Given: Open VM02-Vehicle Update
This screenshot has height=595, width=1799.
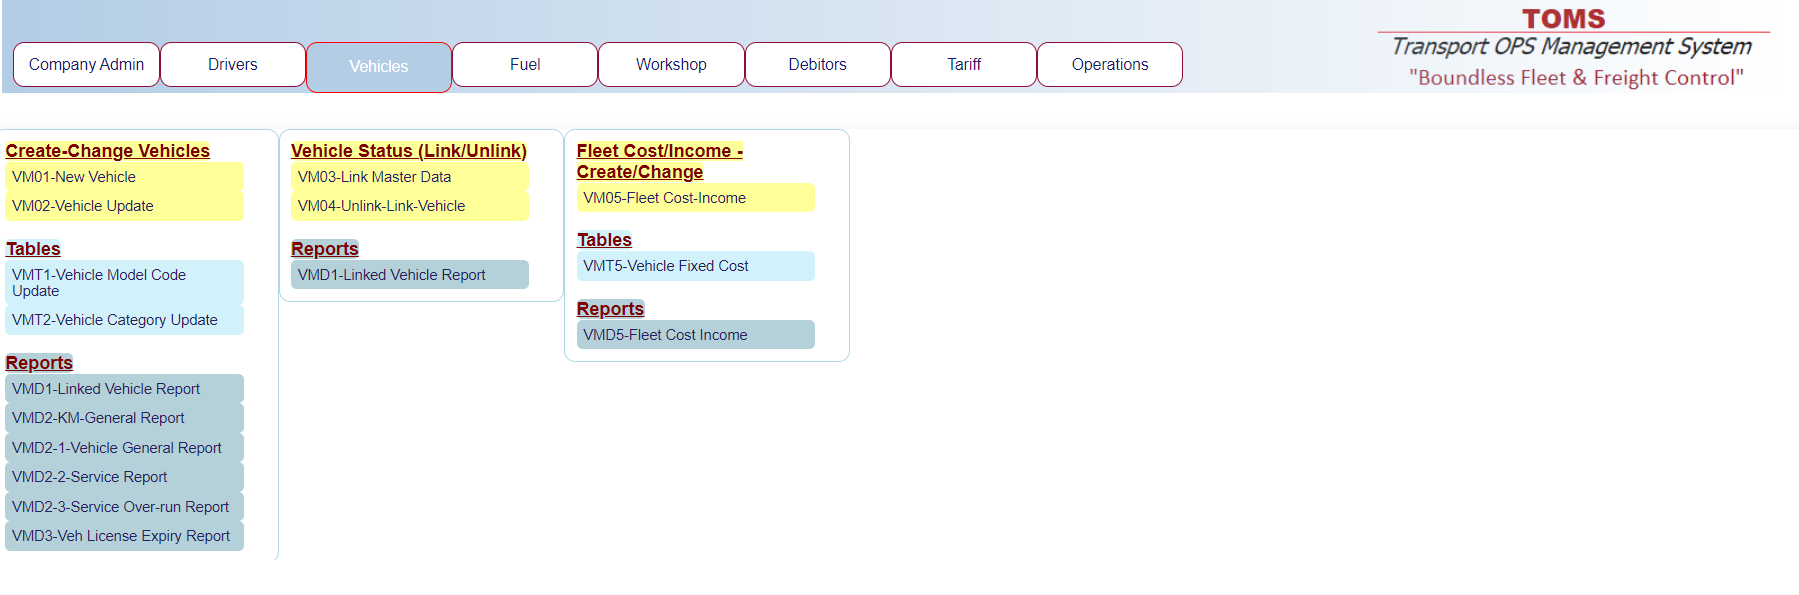Looking at the screenshot, I should pos(124,206).
